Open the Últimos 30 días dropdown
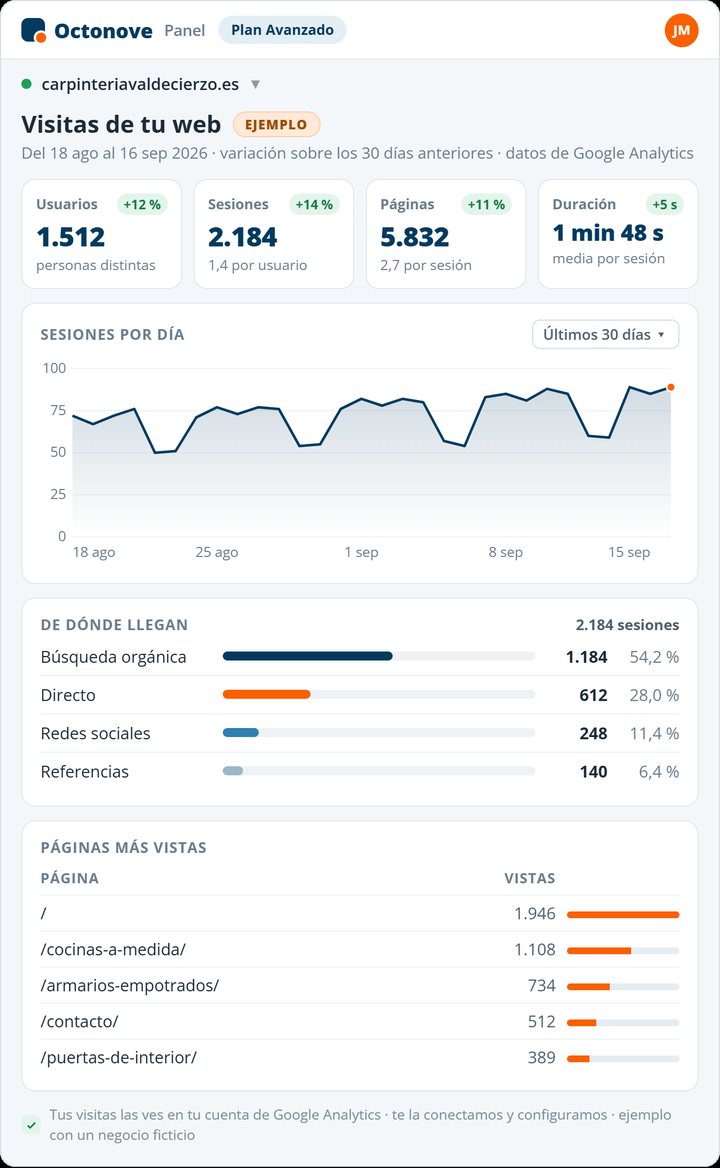This screenshot has height=1168, width=720. pos(605,334)
